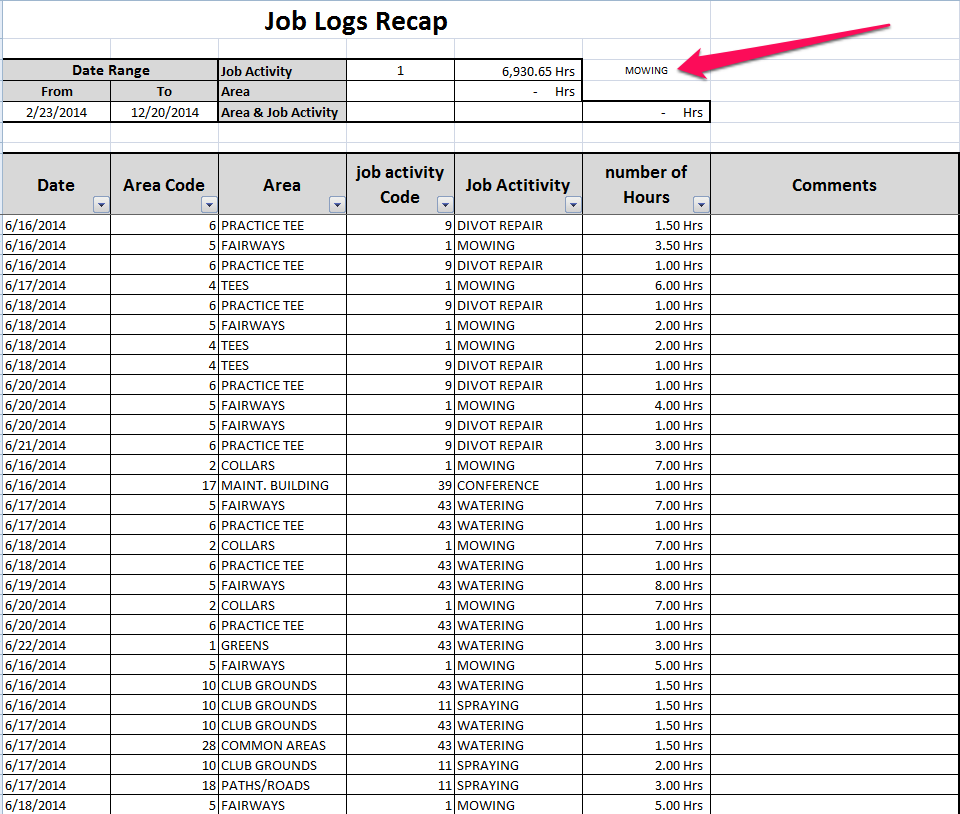This screenshot has height=814, width=960.
Task: Click job activity code 39 cell
Action: (400, 485)
